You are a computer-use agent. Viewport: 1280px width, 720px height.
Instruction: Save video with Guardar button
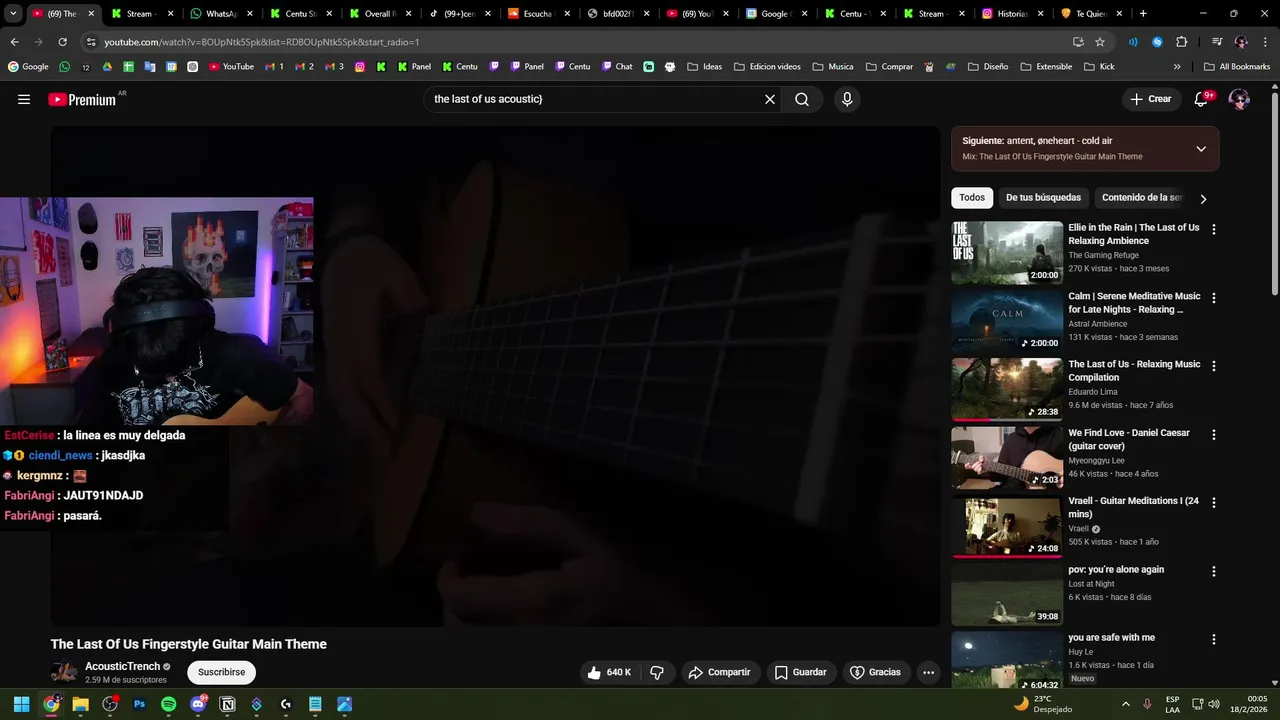(x=801, y=672)
